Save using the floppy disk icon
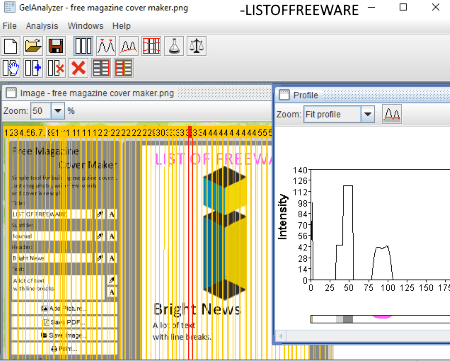This screenshot has width=450, height=361. click(x=56, y=46)
